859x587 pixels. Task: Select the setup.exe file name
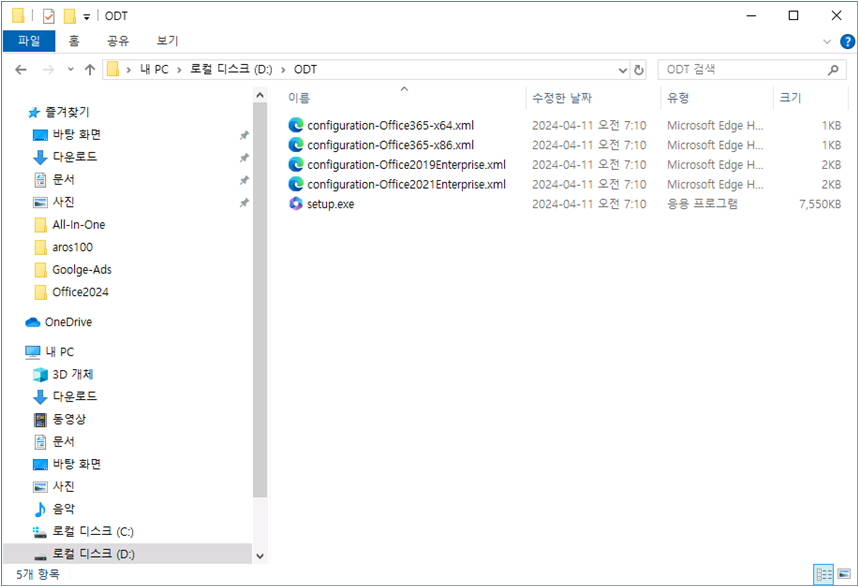click(x=330, y=204)
